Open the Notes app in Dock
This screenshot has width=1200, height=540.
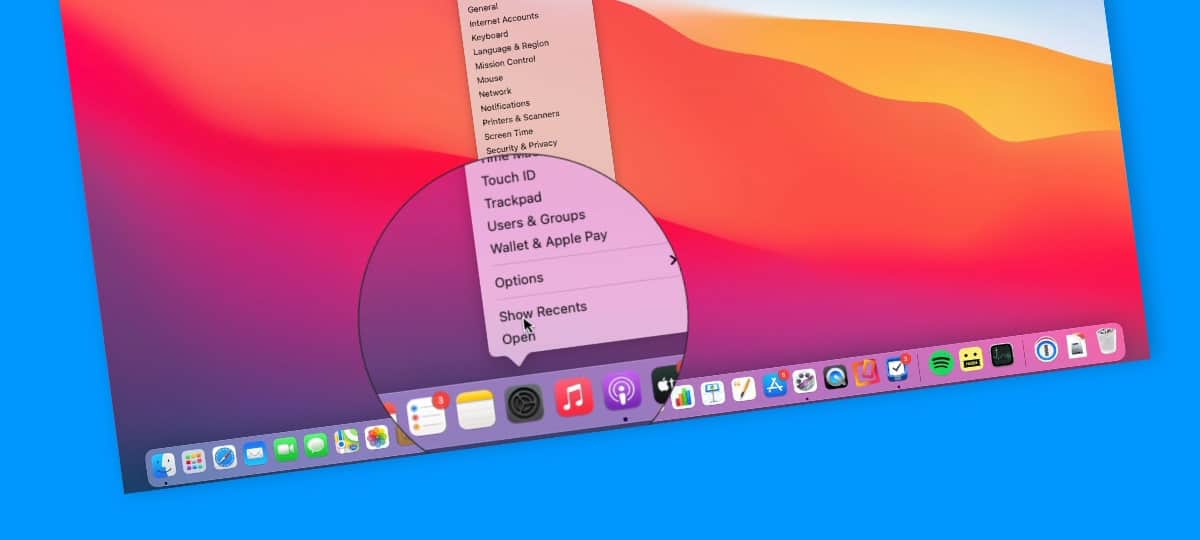click(476, 410)
